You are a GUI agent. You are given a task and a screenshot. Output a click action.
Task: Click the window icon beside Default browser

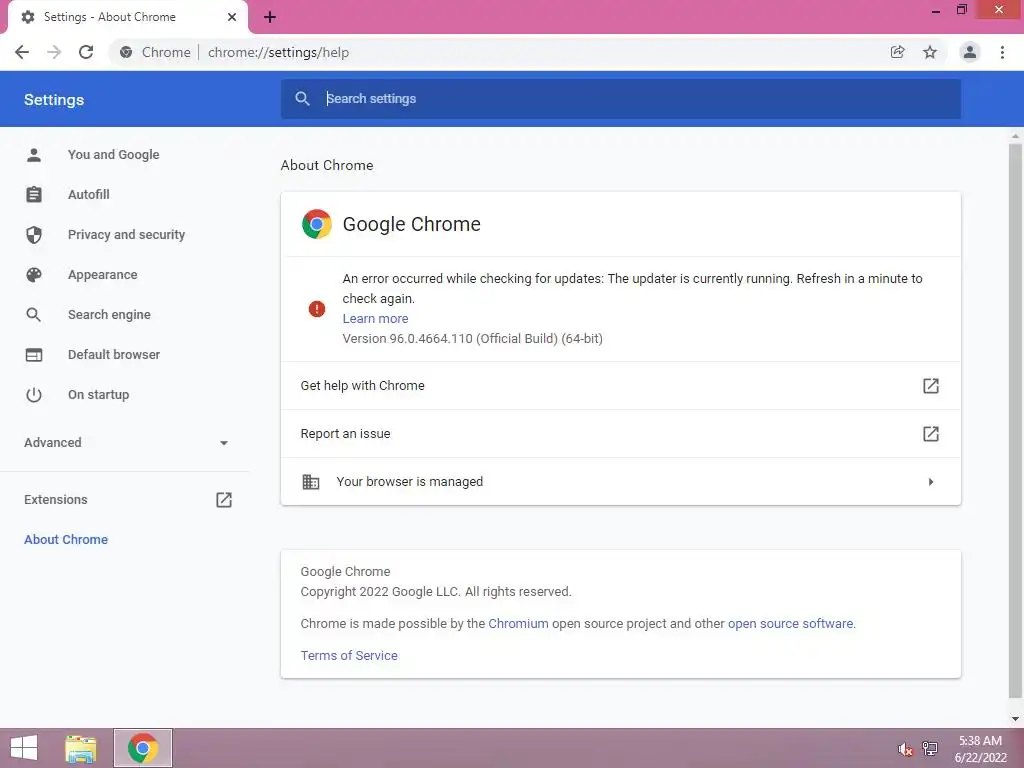[34, 355]
